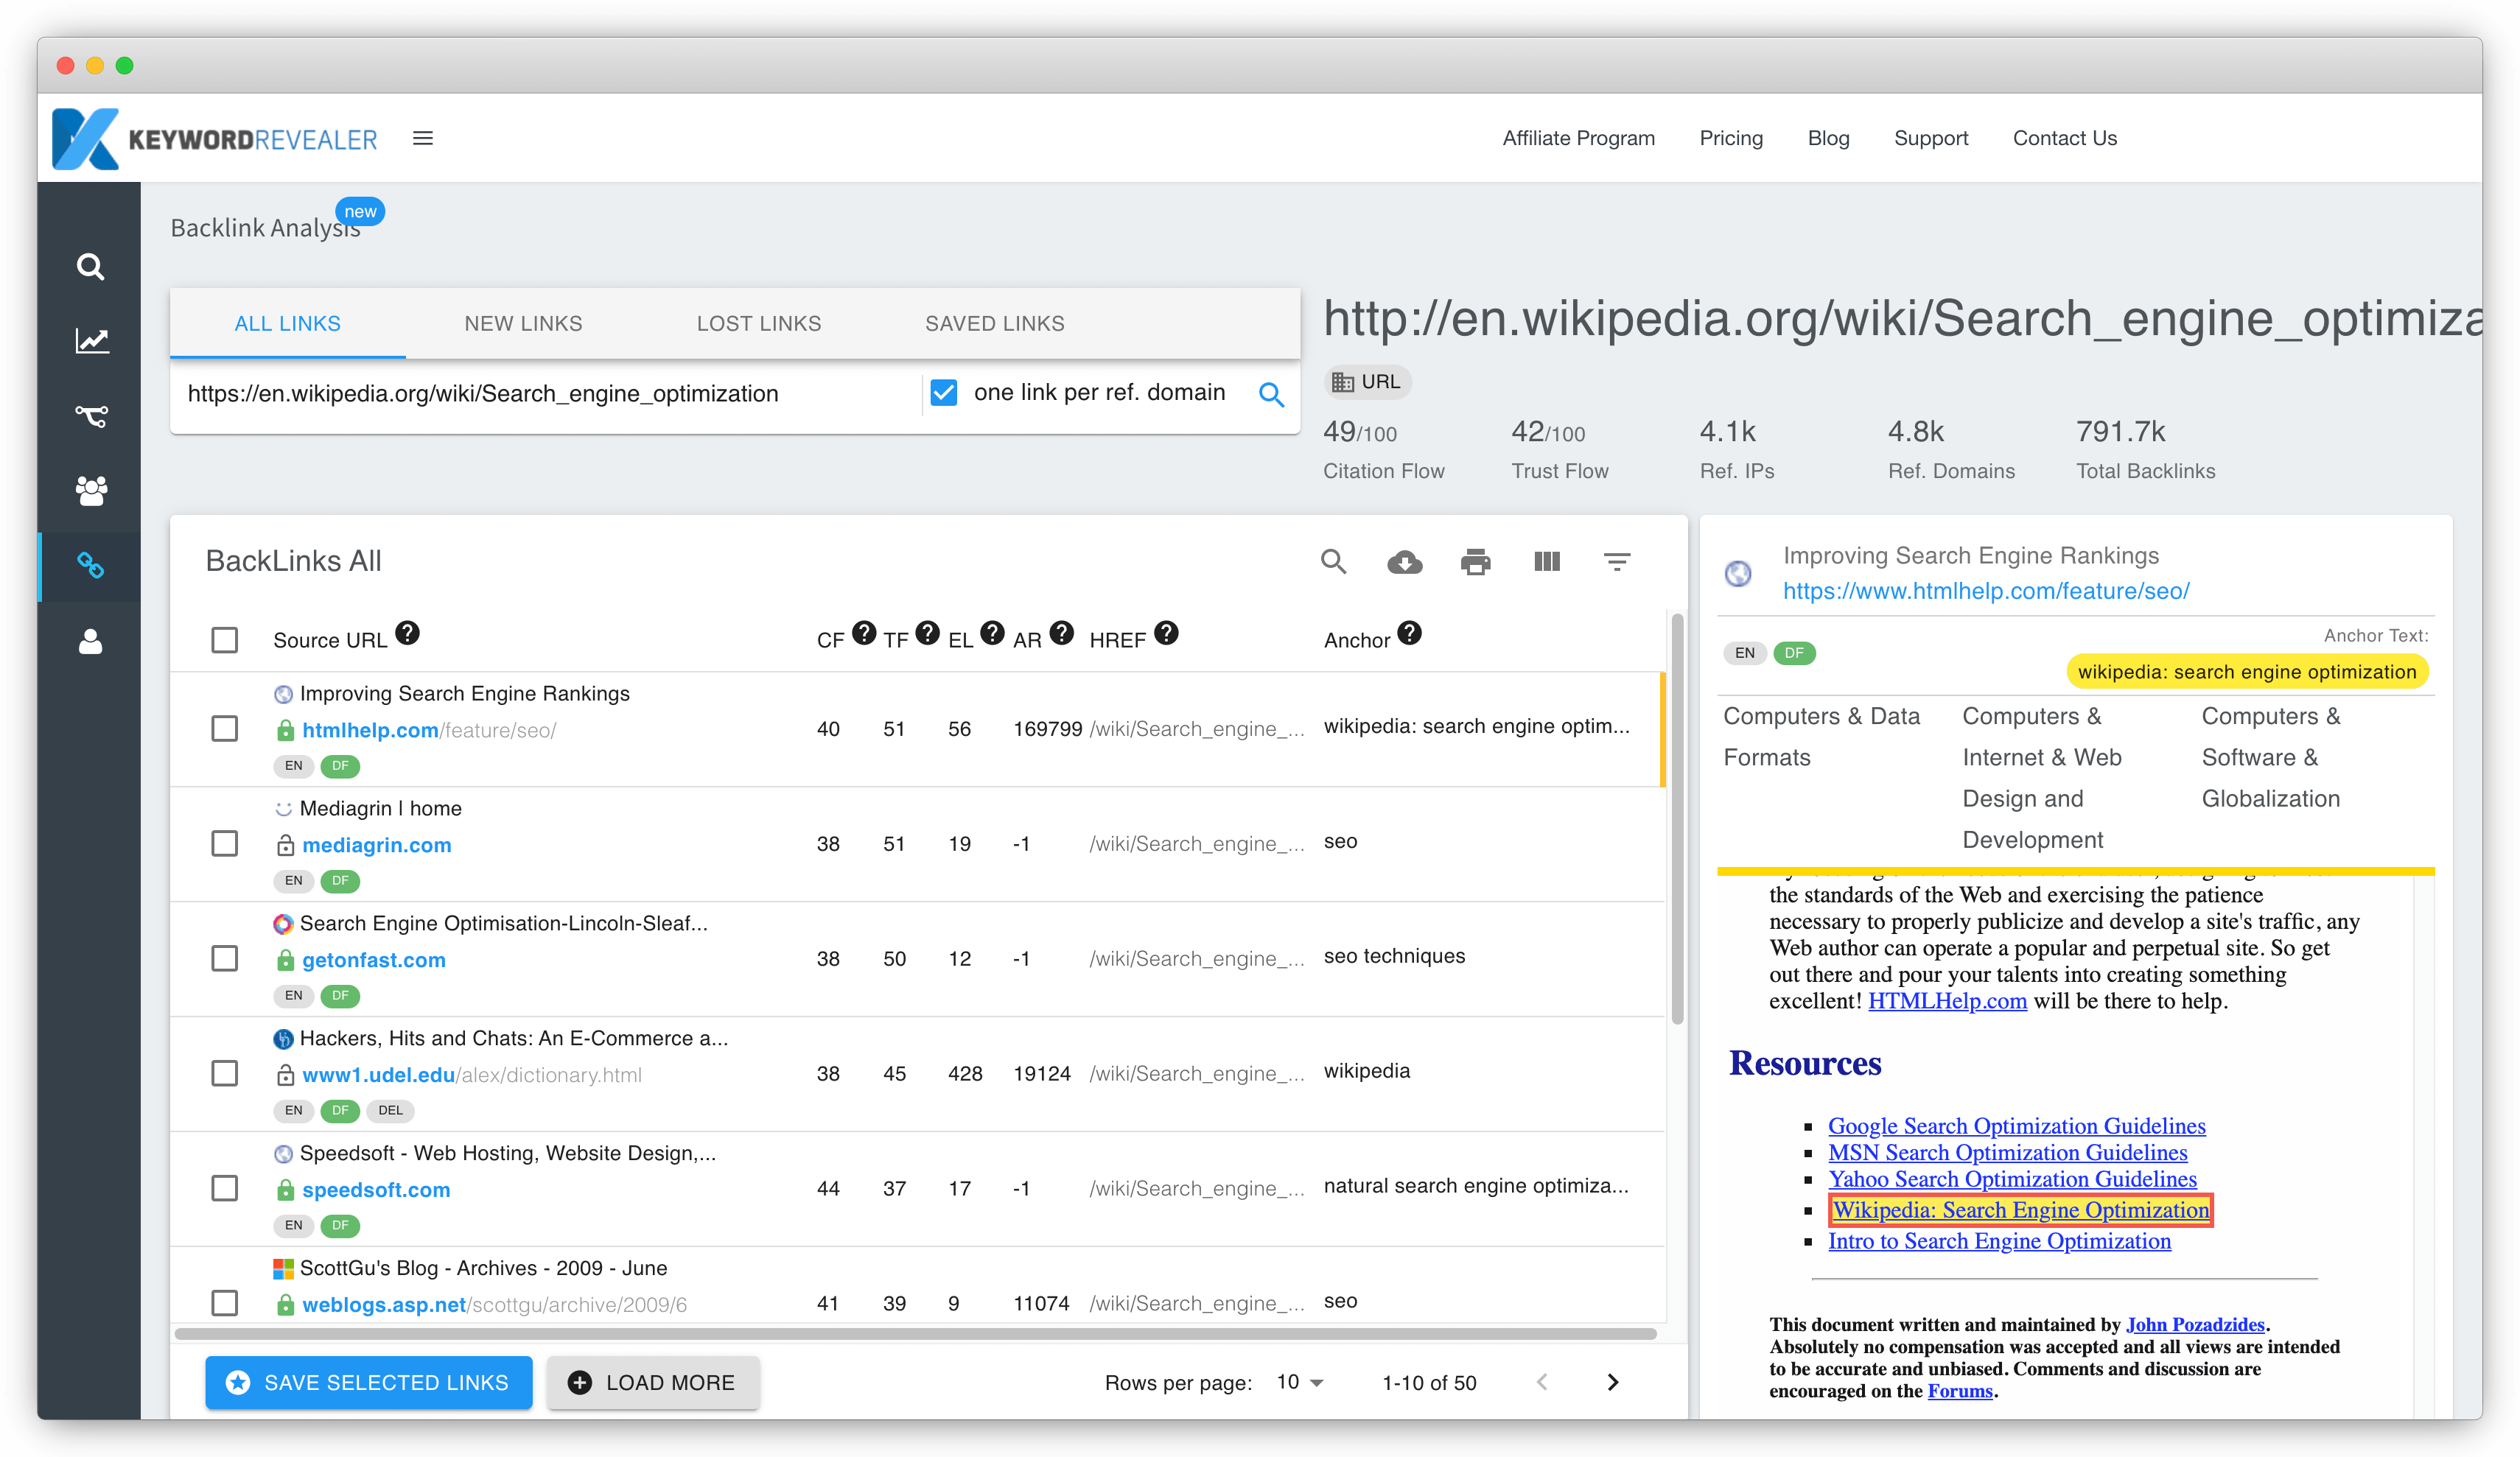2520x1457 pixels.
Task: Open the mediagrin.com source link
Action: (x=376, y=845)
